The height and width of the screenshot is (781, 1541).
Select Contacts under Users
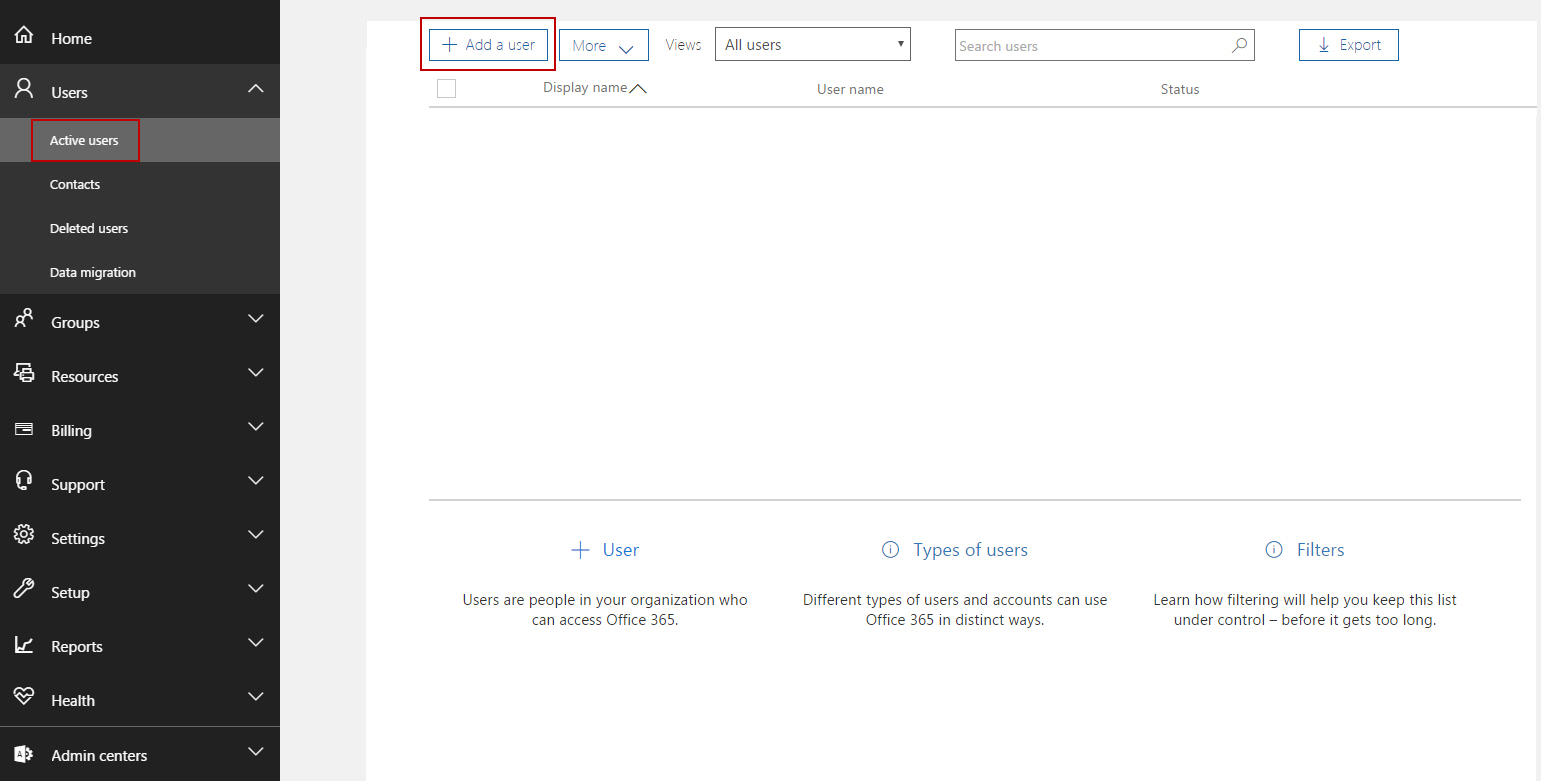pos(75,184)
